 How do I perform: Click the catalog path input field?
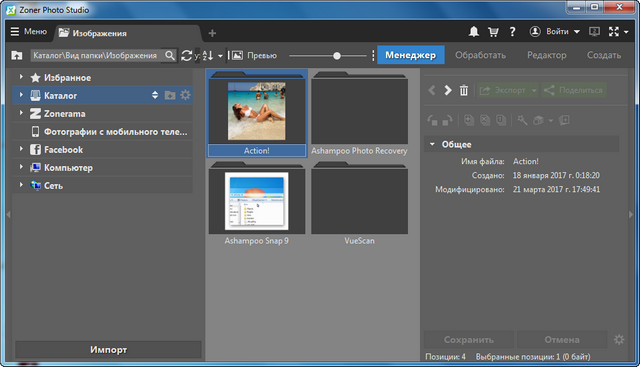pos(97,55)
